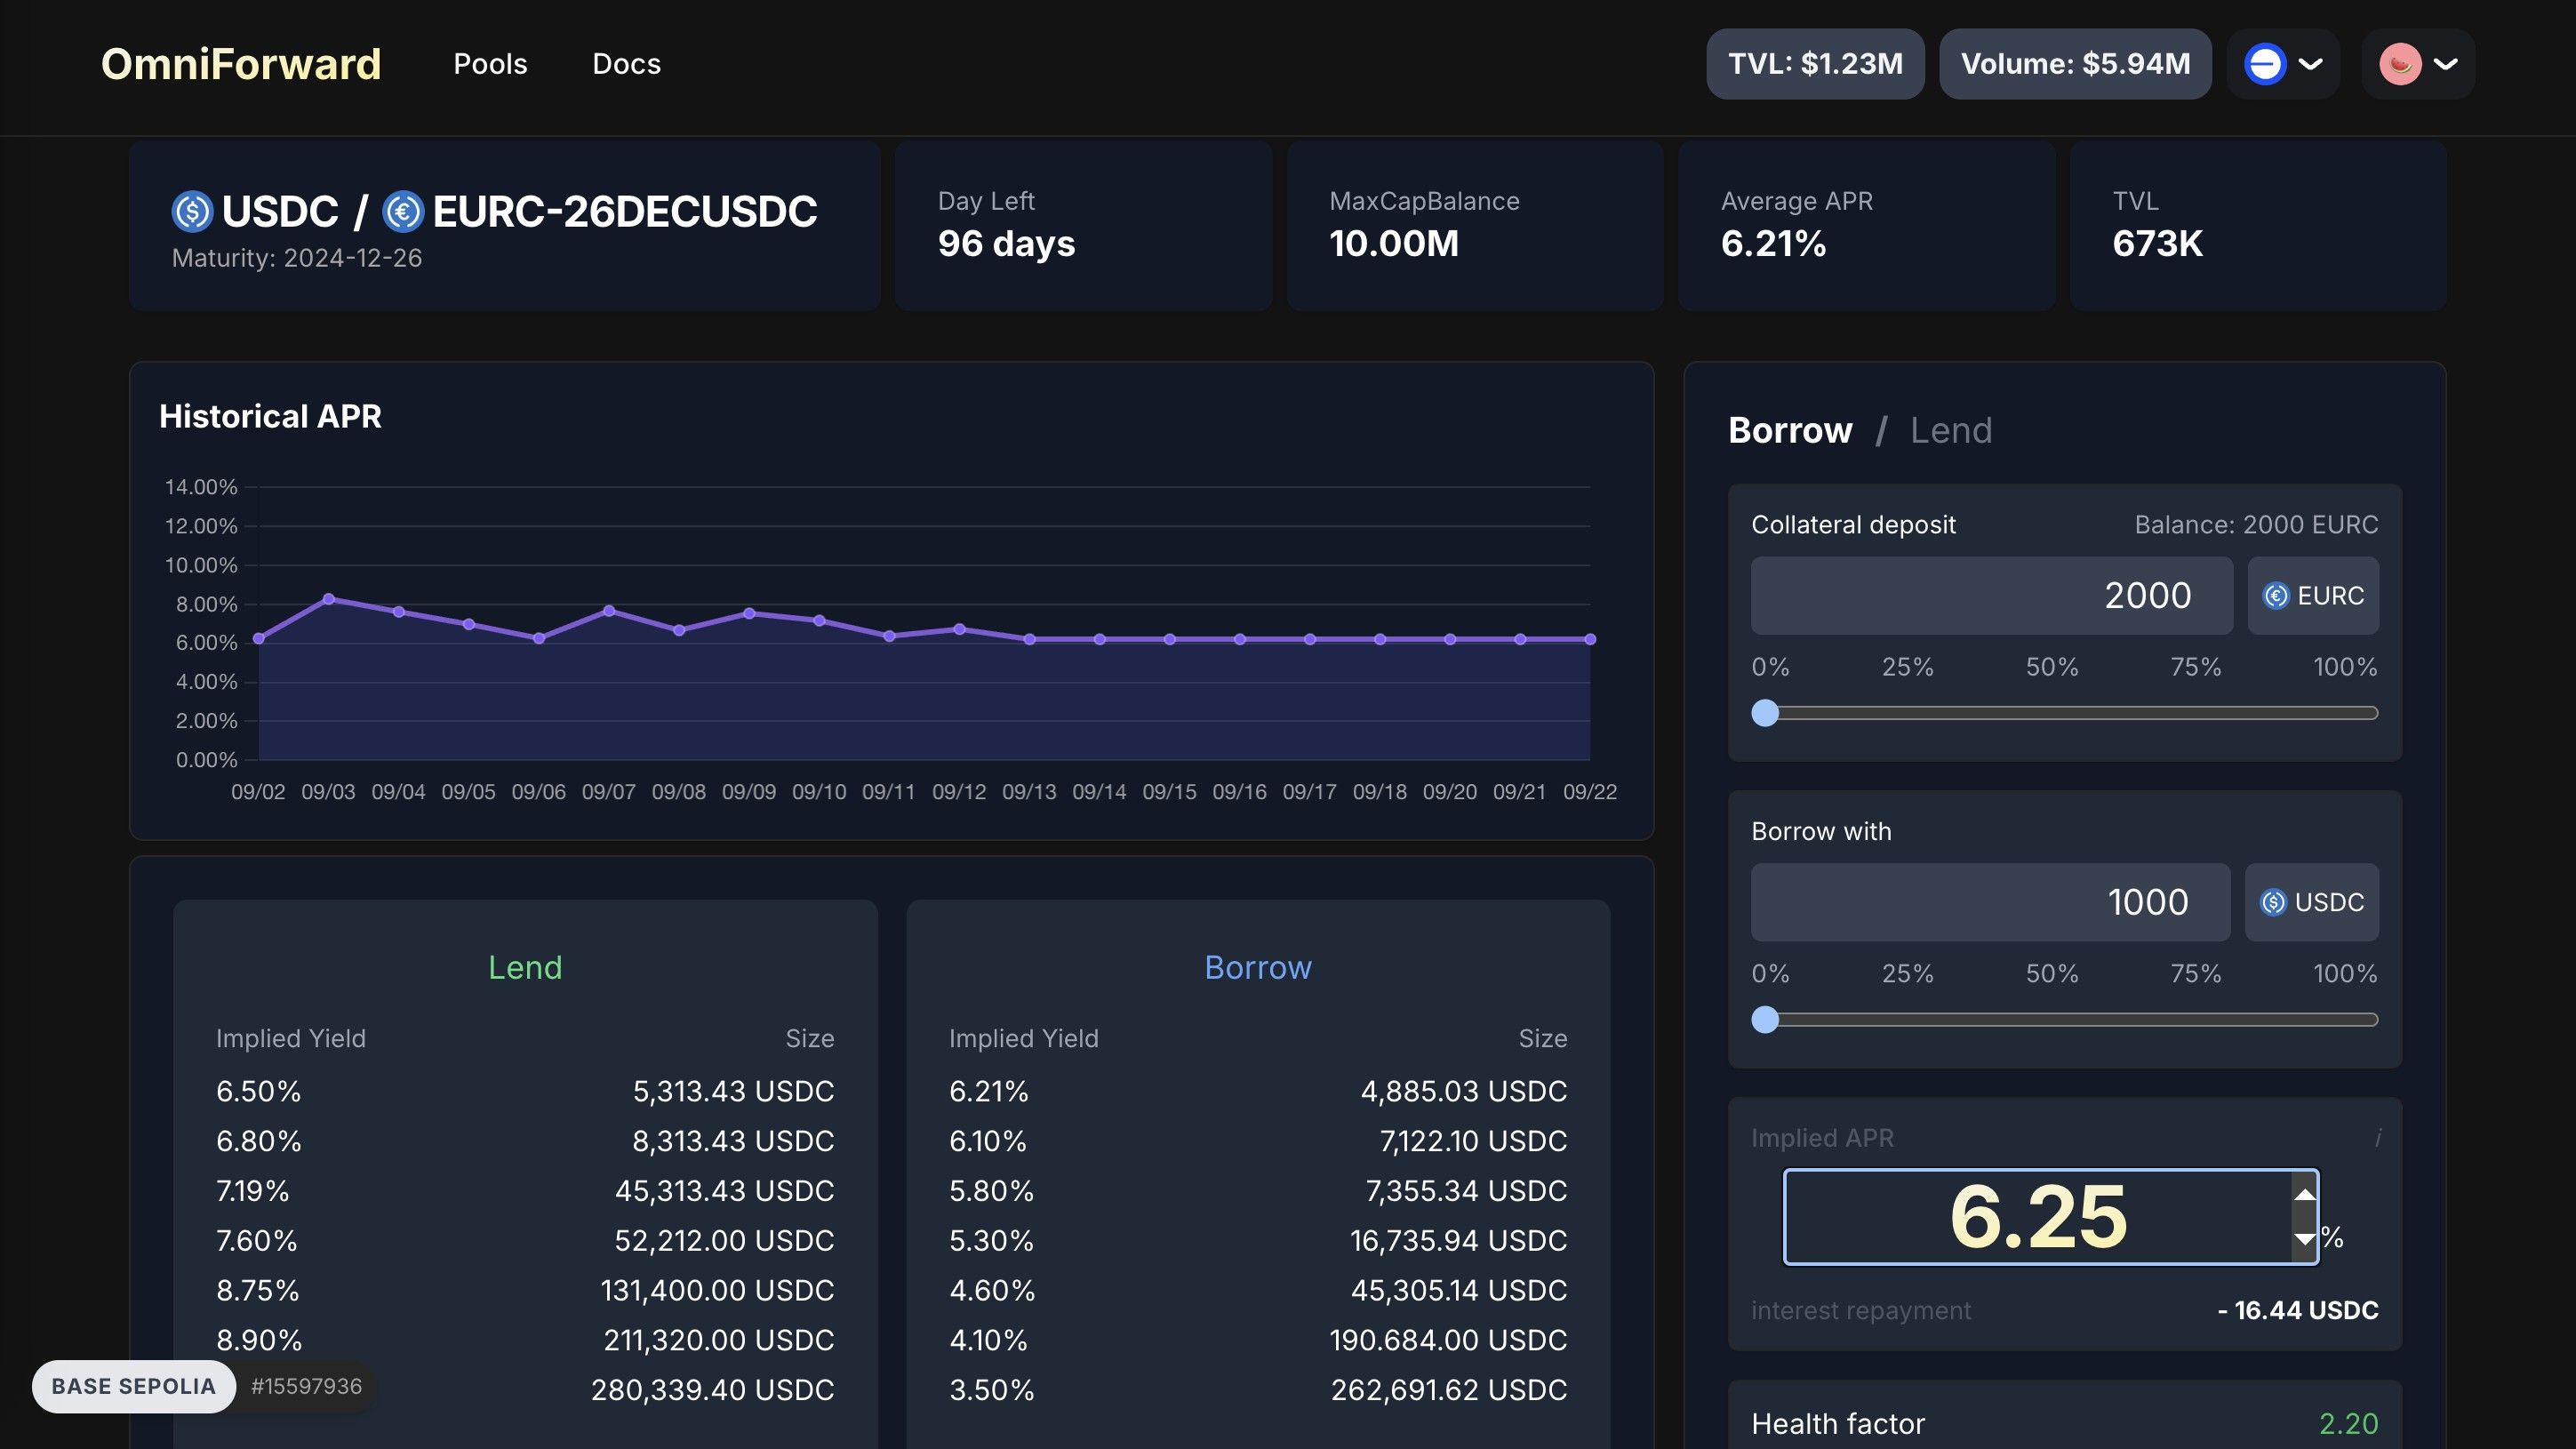
Task: Select the 8.75% lend order row
Action: 525,1290
